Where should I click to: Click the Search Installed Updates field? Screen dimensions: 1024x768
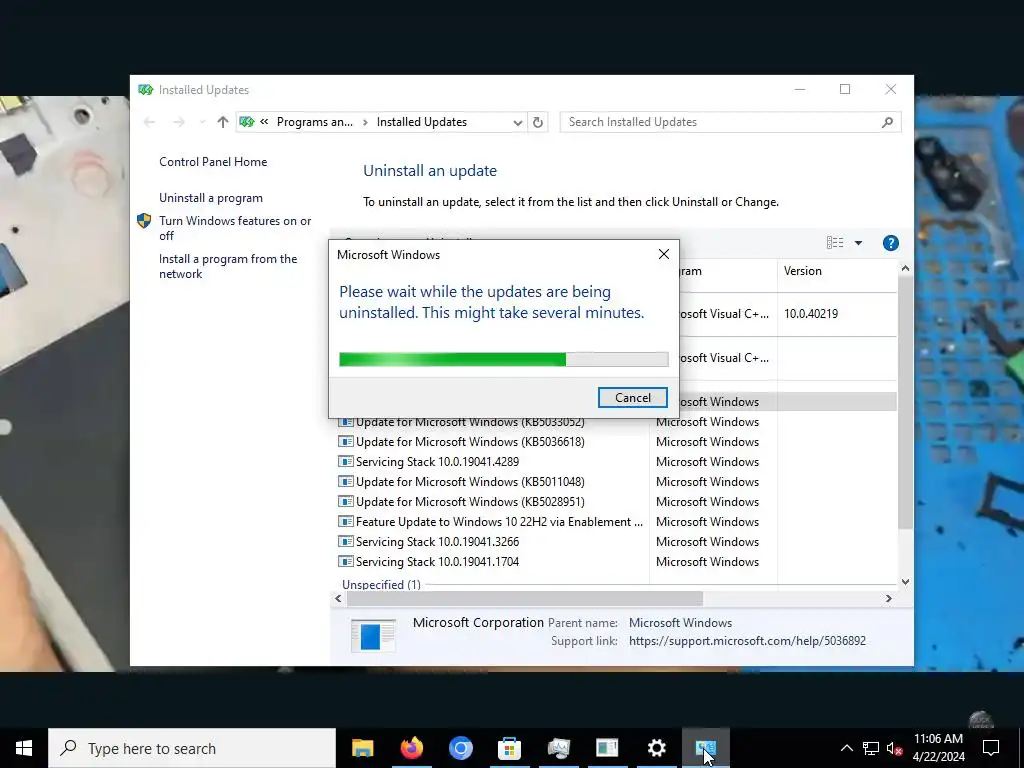point(730,122)
